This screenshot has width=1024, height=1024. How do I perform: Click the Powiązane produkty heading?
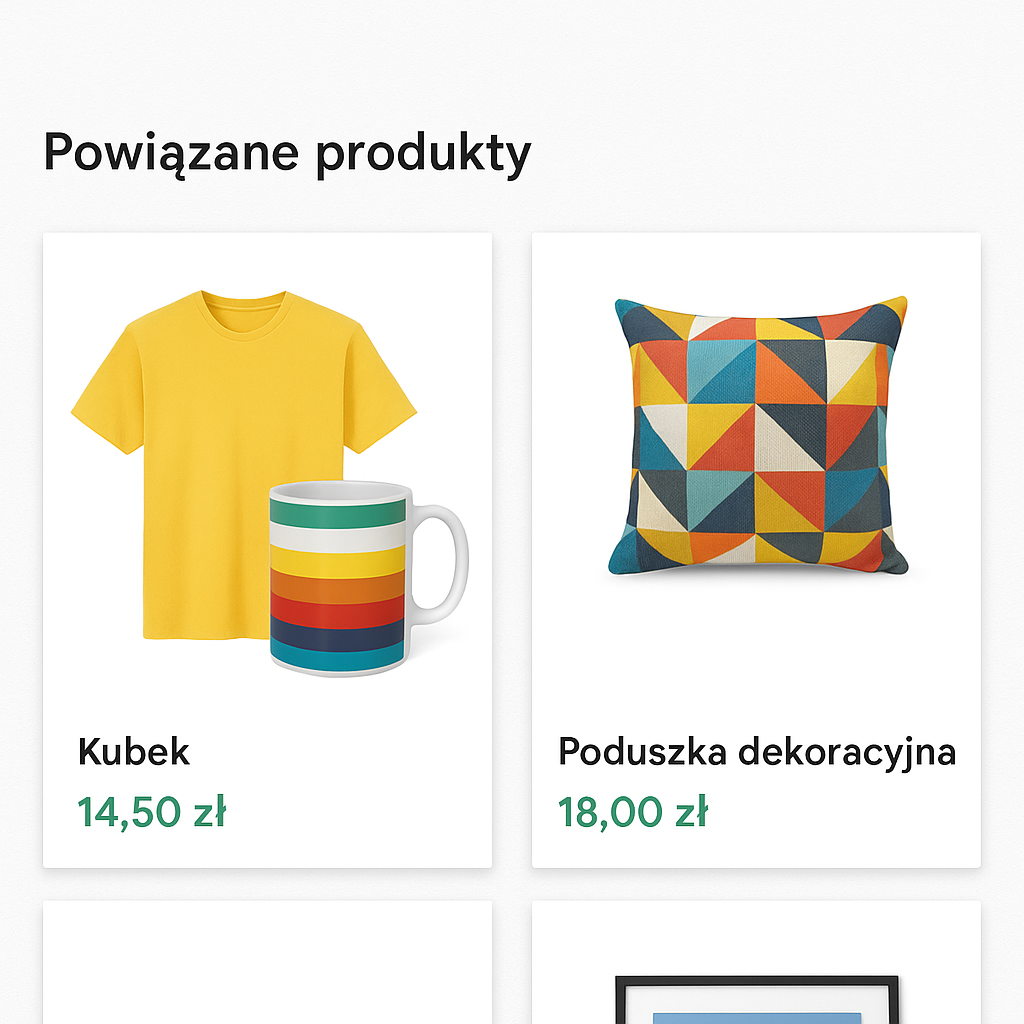point(287,153)
